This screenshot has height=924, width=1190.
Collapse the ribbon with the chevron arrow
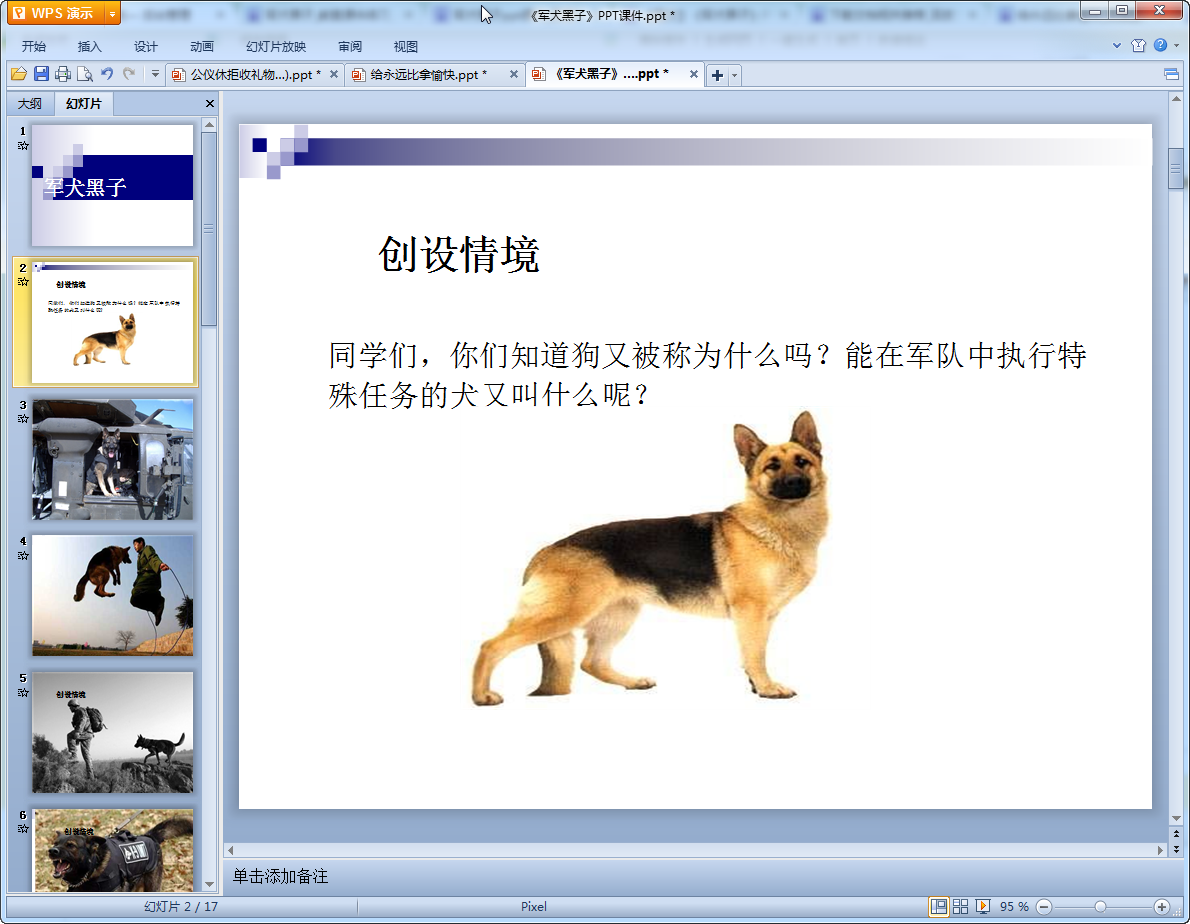[1117, 46]
